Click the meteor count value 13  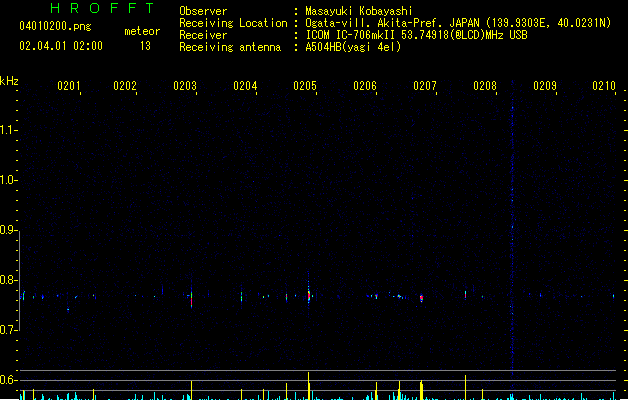pyautogui.click(x=145, y=46)
